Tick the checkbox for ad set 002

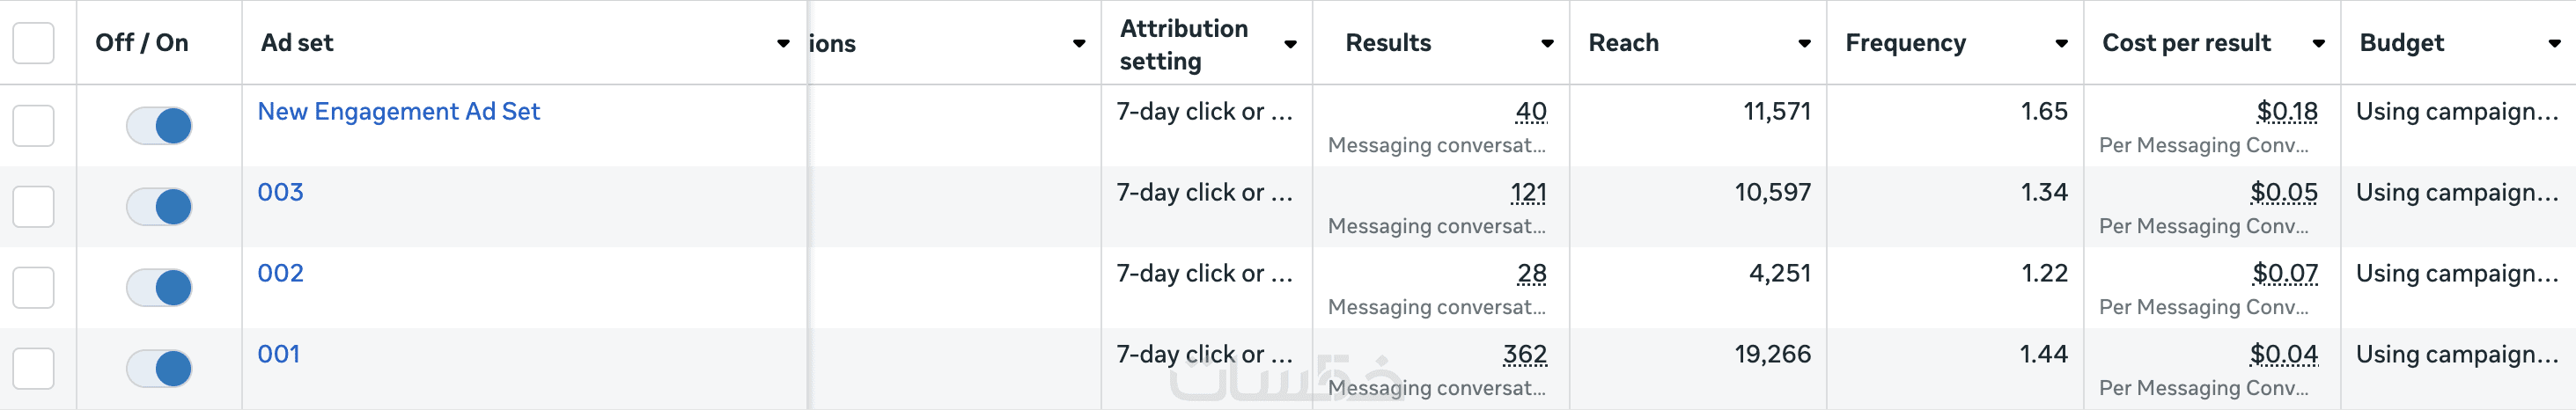34,288
